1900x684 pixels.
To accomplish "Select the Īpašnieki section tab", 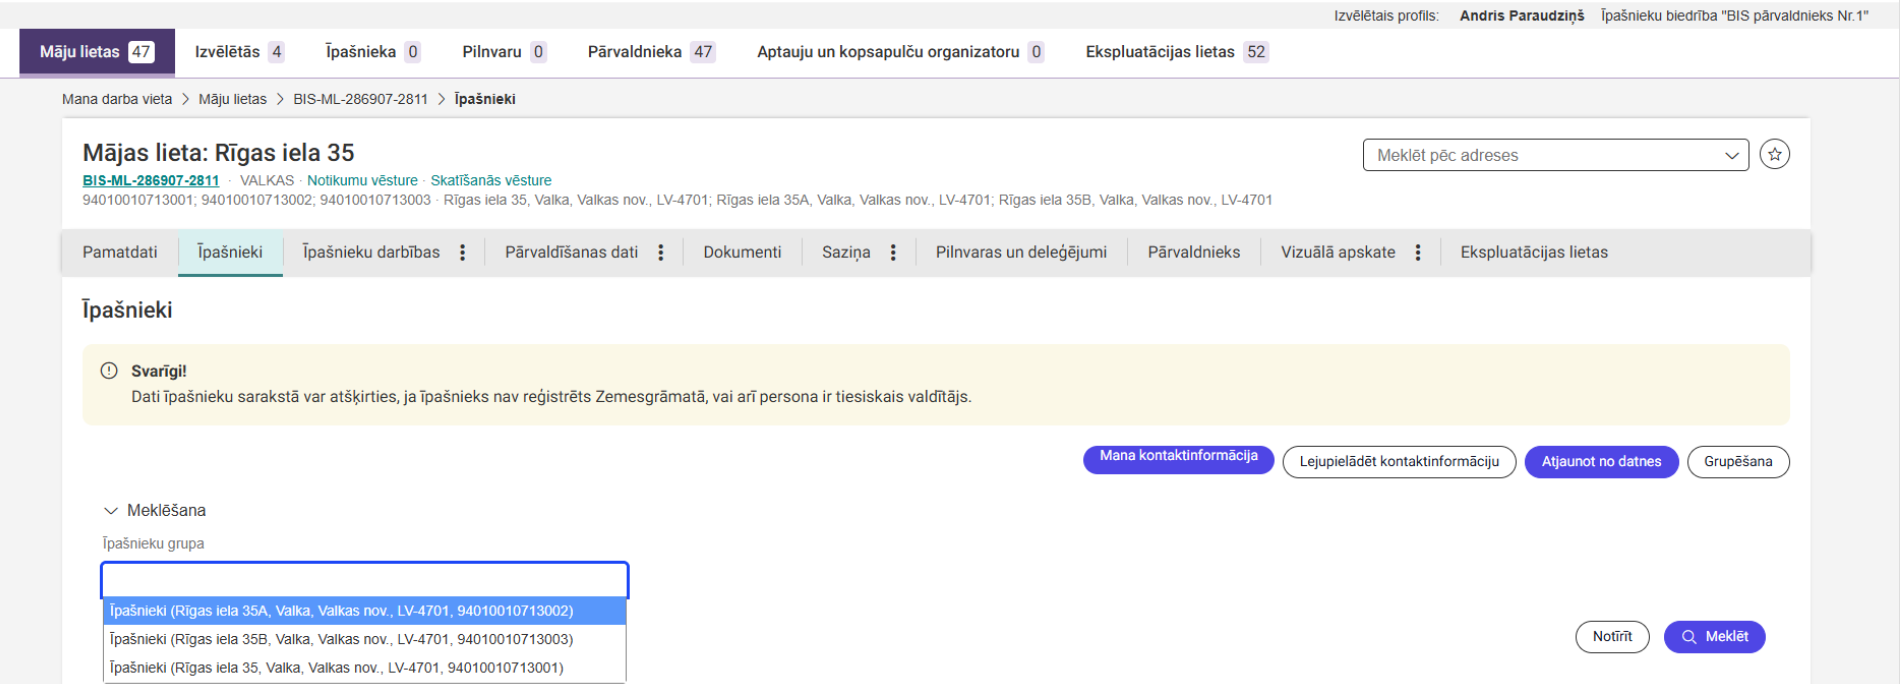I will [230, 253].
